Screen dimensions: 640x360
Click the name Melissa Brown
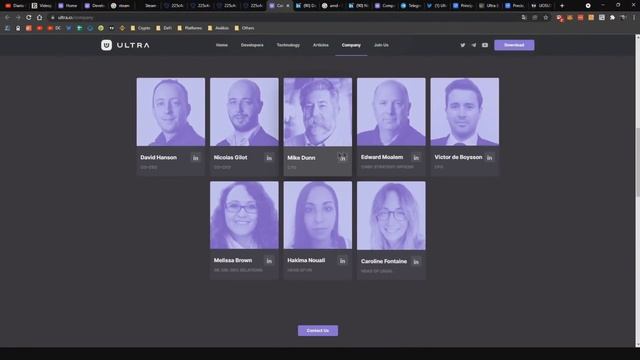pos(233,260)
